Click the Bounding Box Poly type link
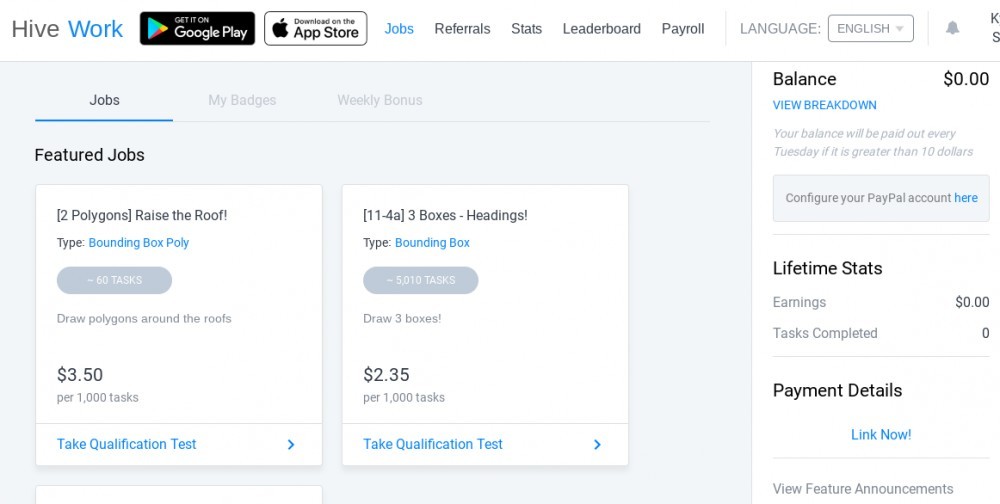The image size is (1000, 504). (138, 242)
